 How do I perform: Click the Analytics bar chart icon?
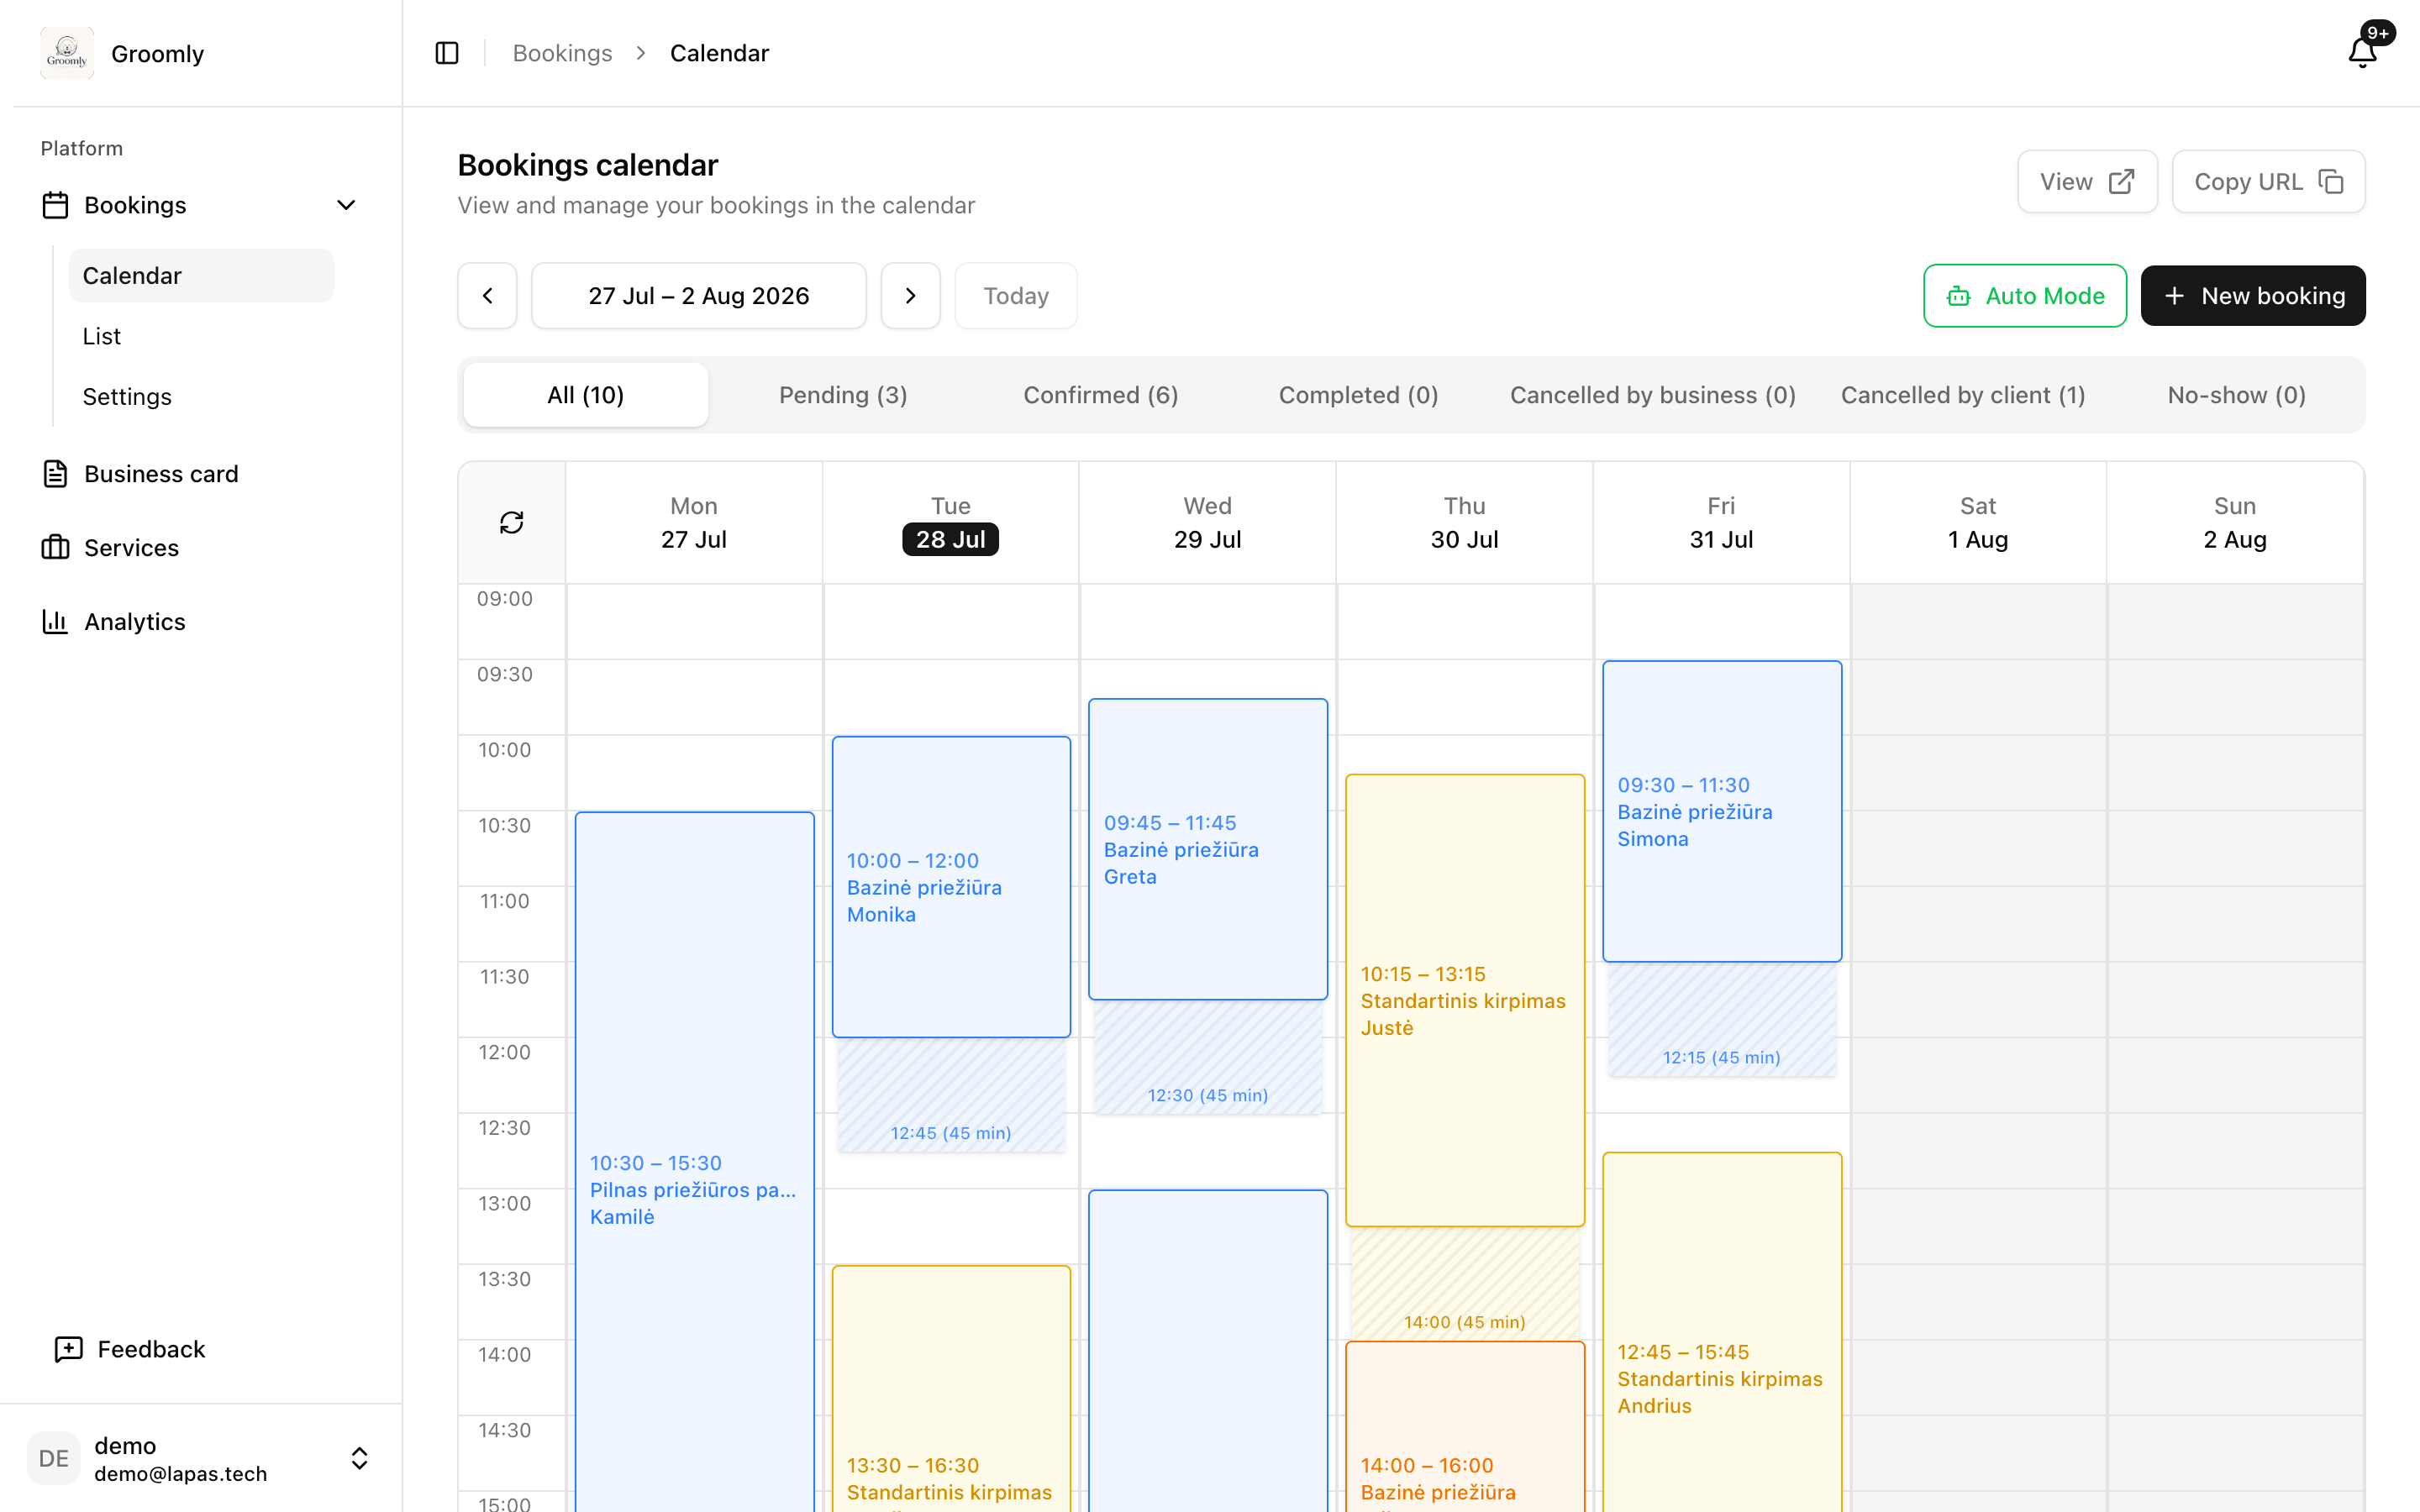[x=55, y=622]
